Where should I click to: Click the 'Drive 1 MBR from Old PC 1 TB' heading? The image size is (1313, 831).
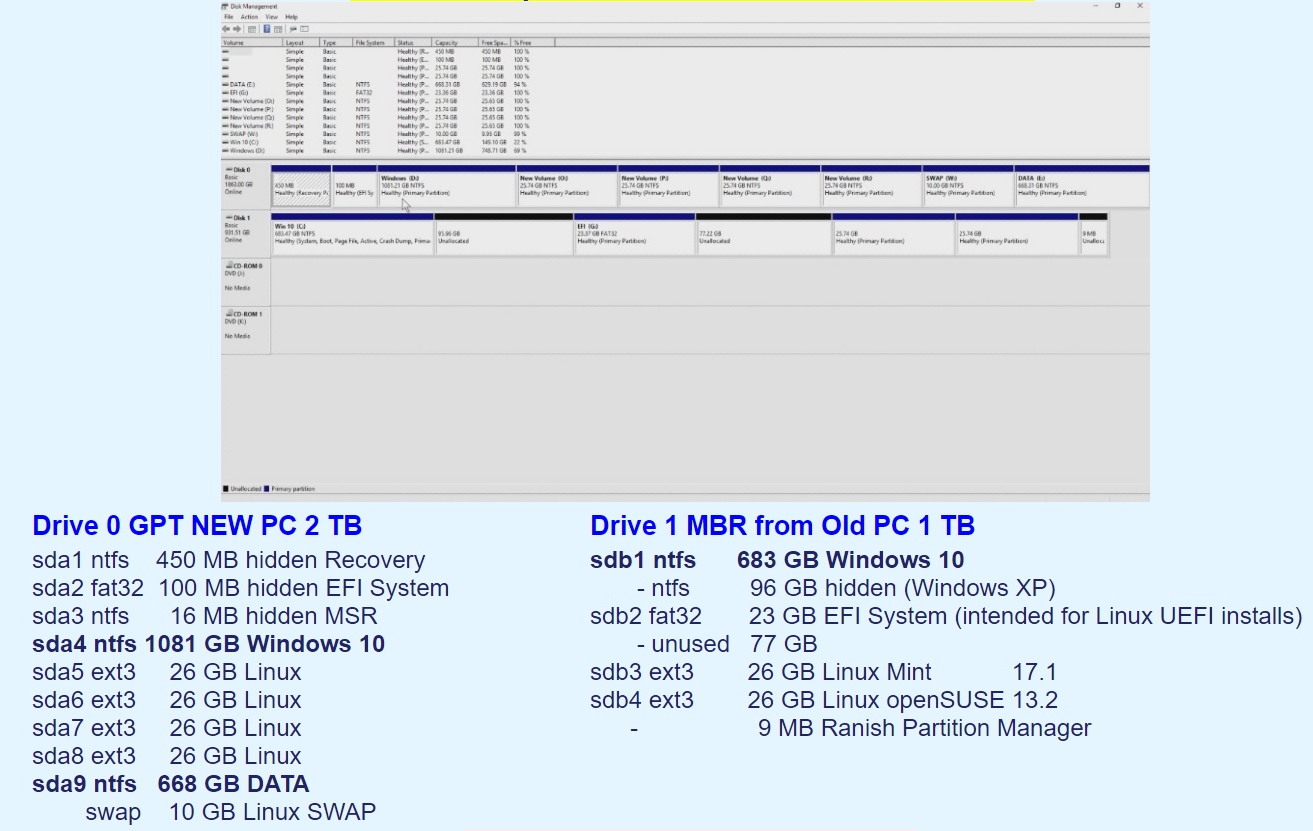782,525
